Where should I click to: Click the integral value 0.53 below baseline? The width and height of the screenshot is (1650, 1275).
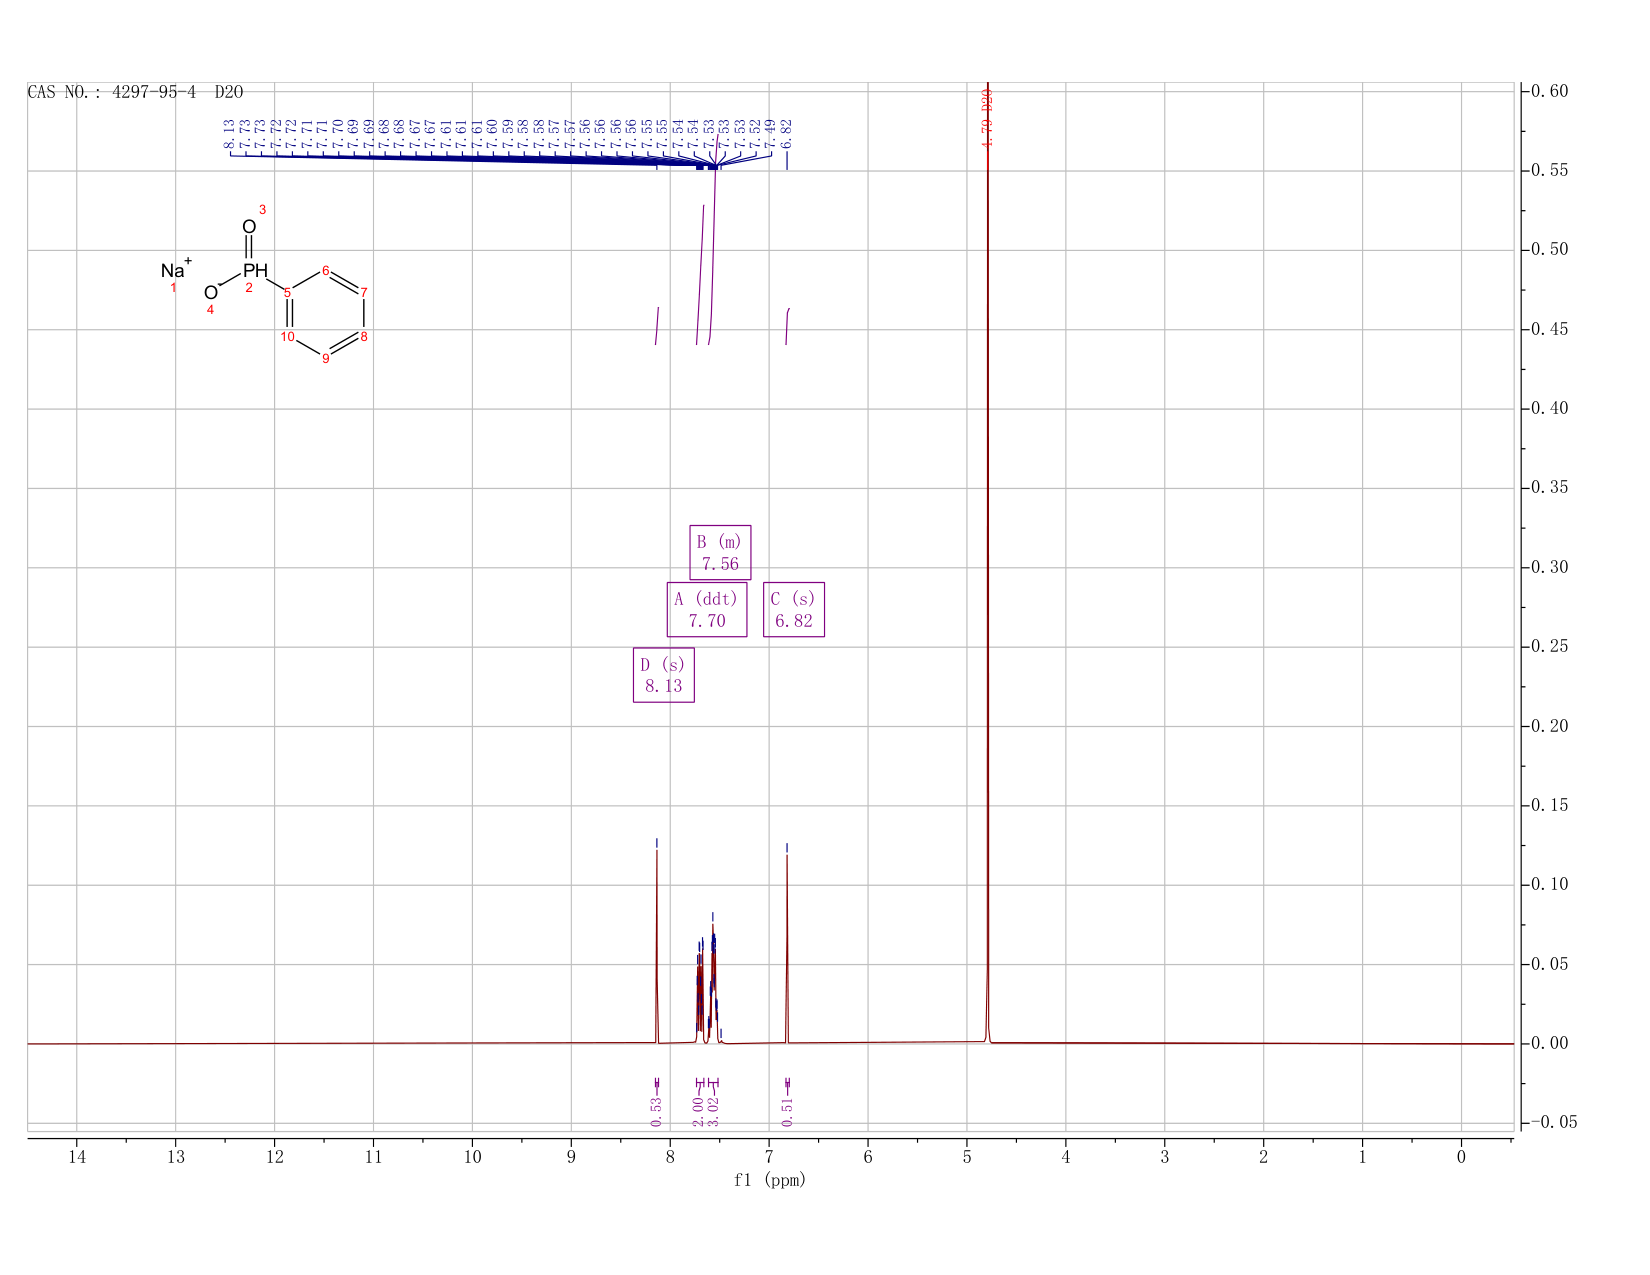point(657,1110)
